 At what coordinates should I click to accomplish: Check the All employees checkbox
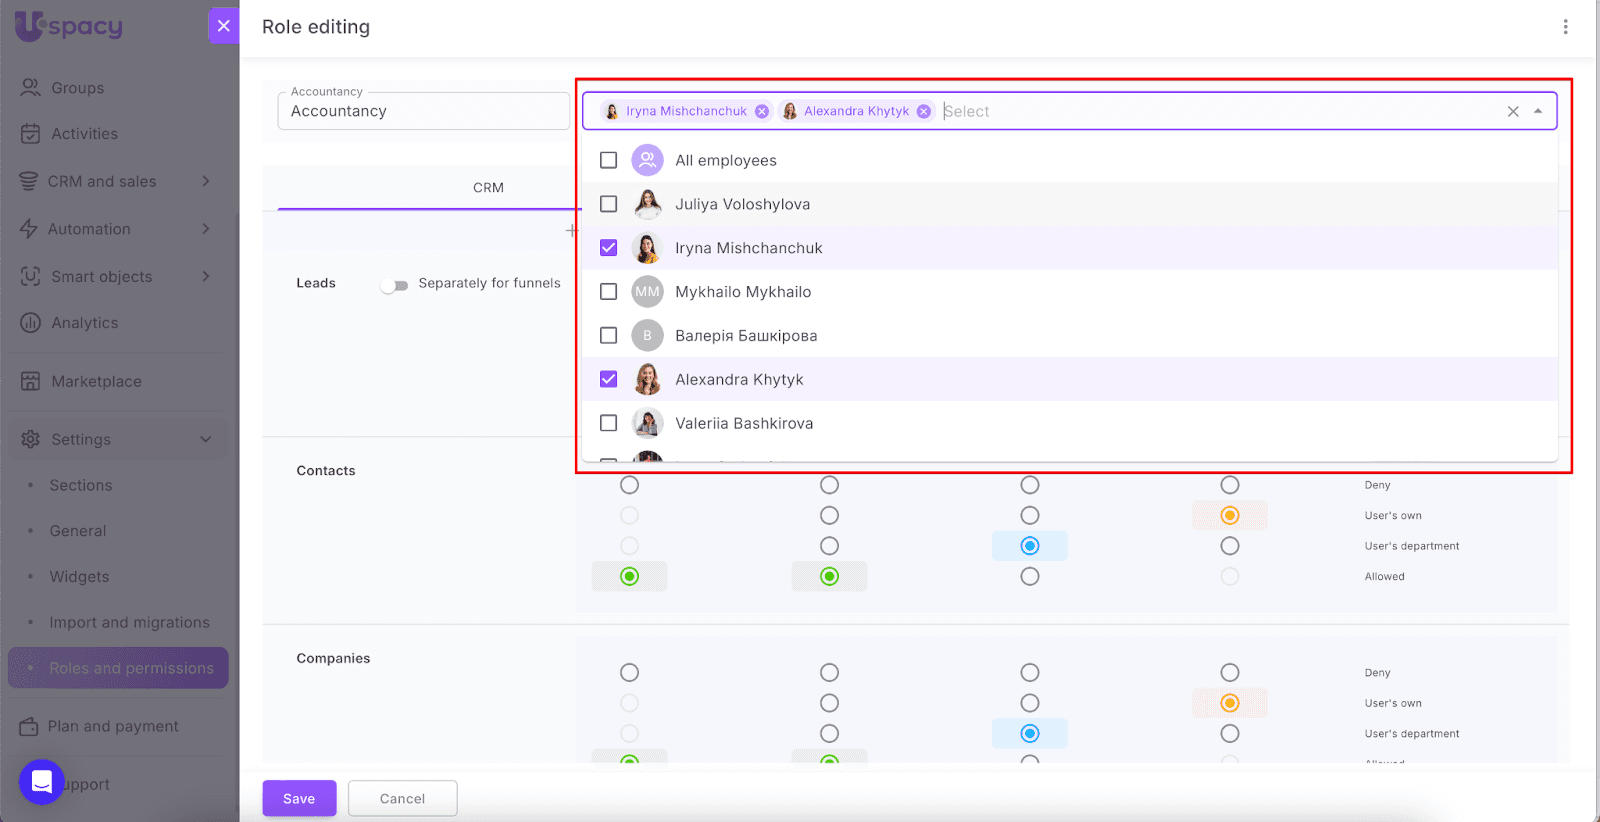[x=608, y=160]
